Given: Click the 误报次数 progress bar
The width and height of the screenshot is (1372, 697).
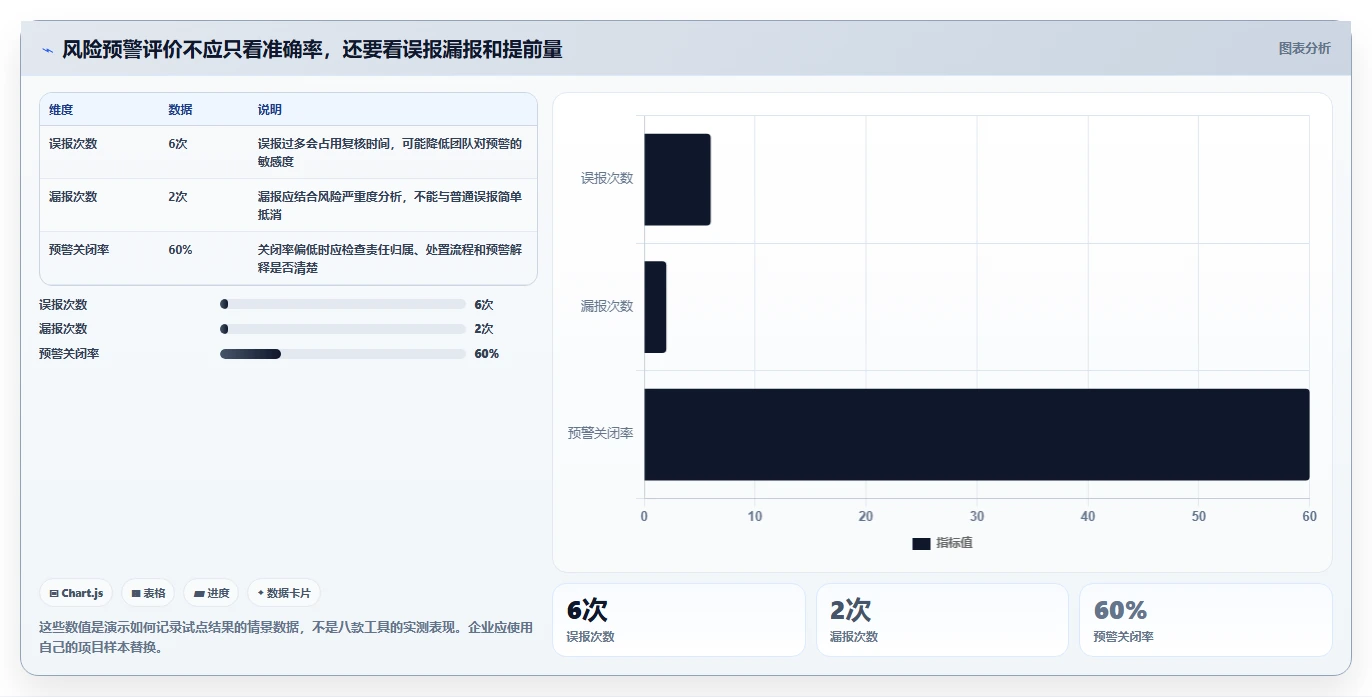Looking at the screenshot, I should click(x=343, y=304).
